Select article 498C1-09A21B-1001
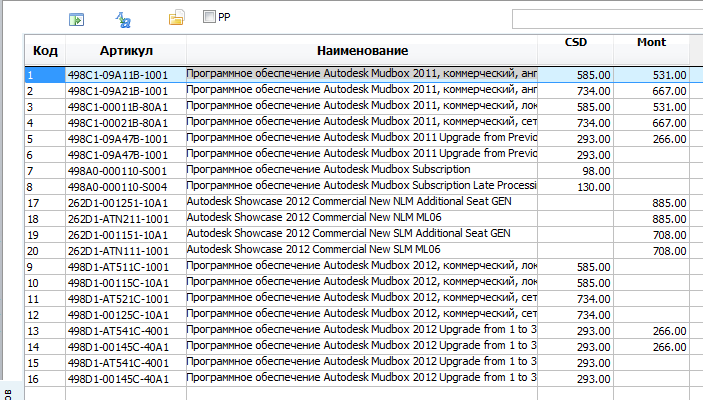Viewport: 703px width, 400px height. 117,91
